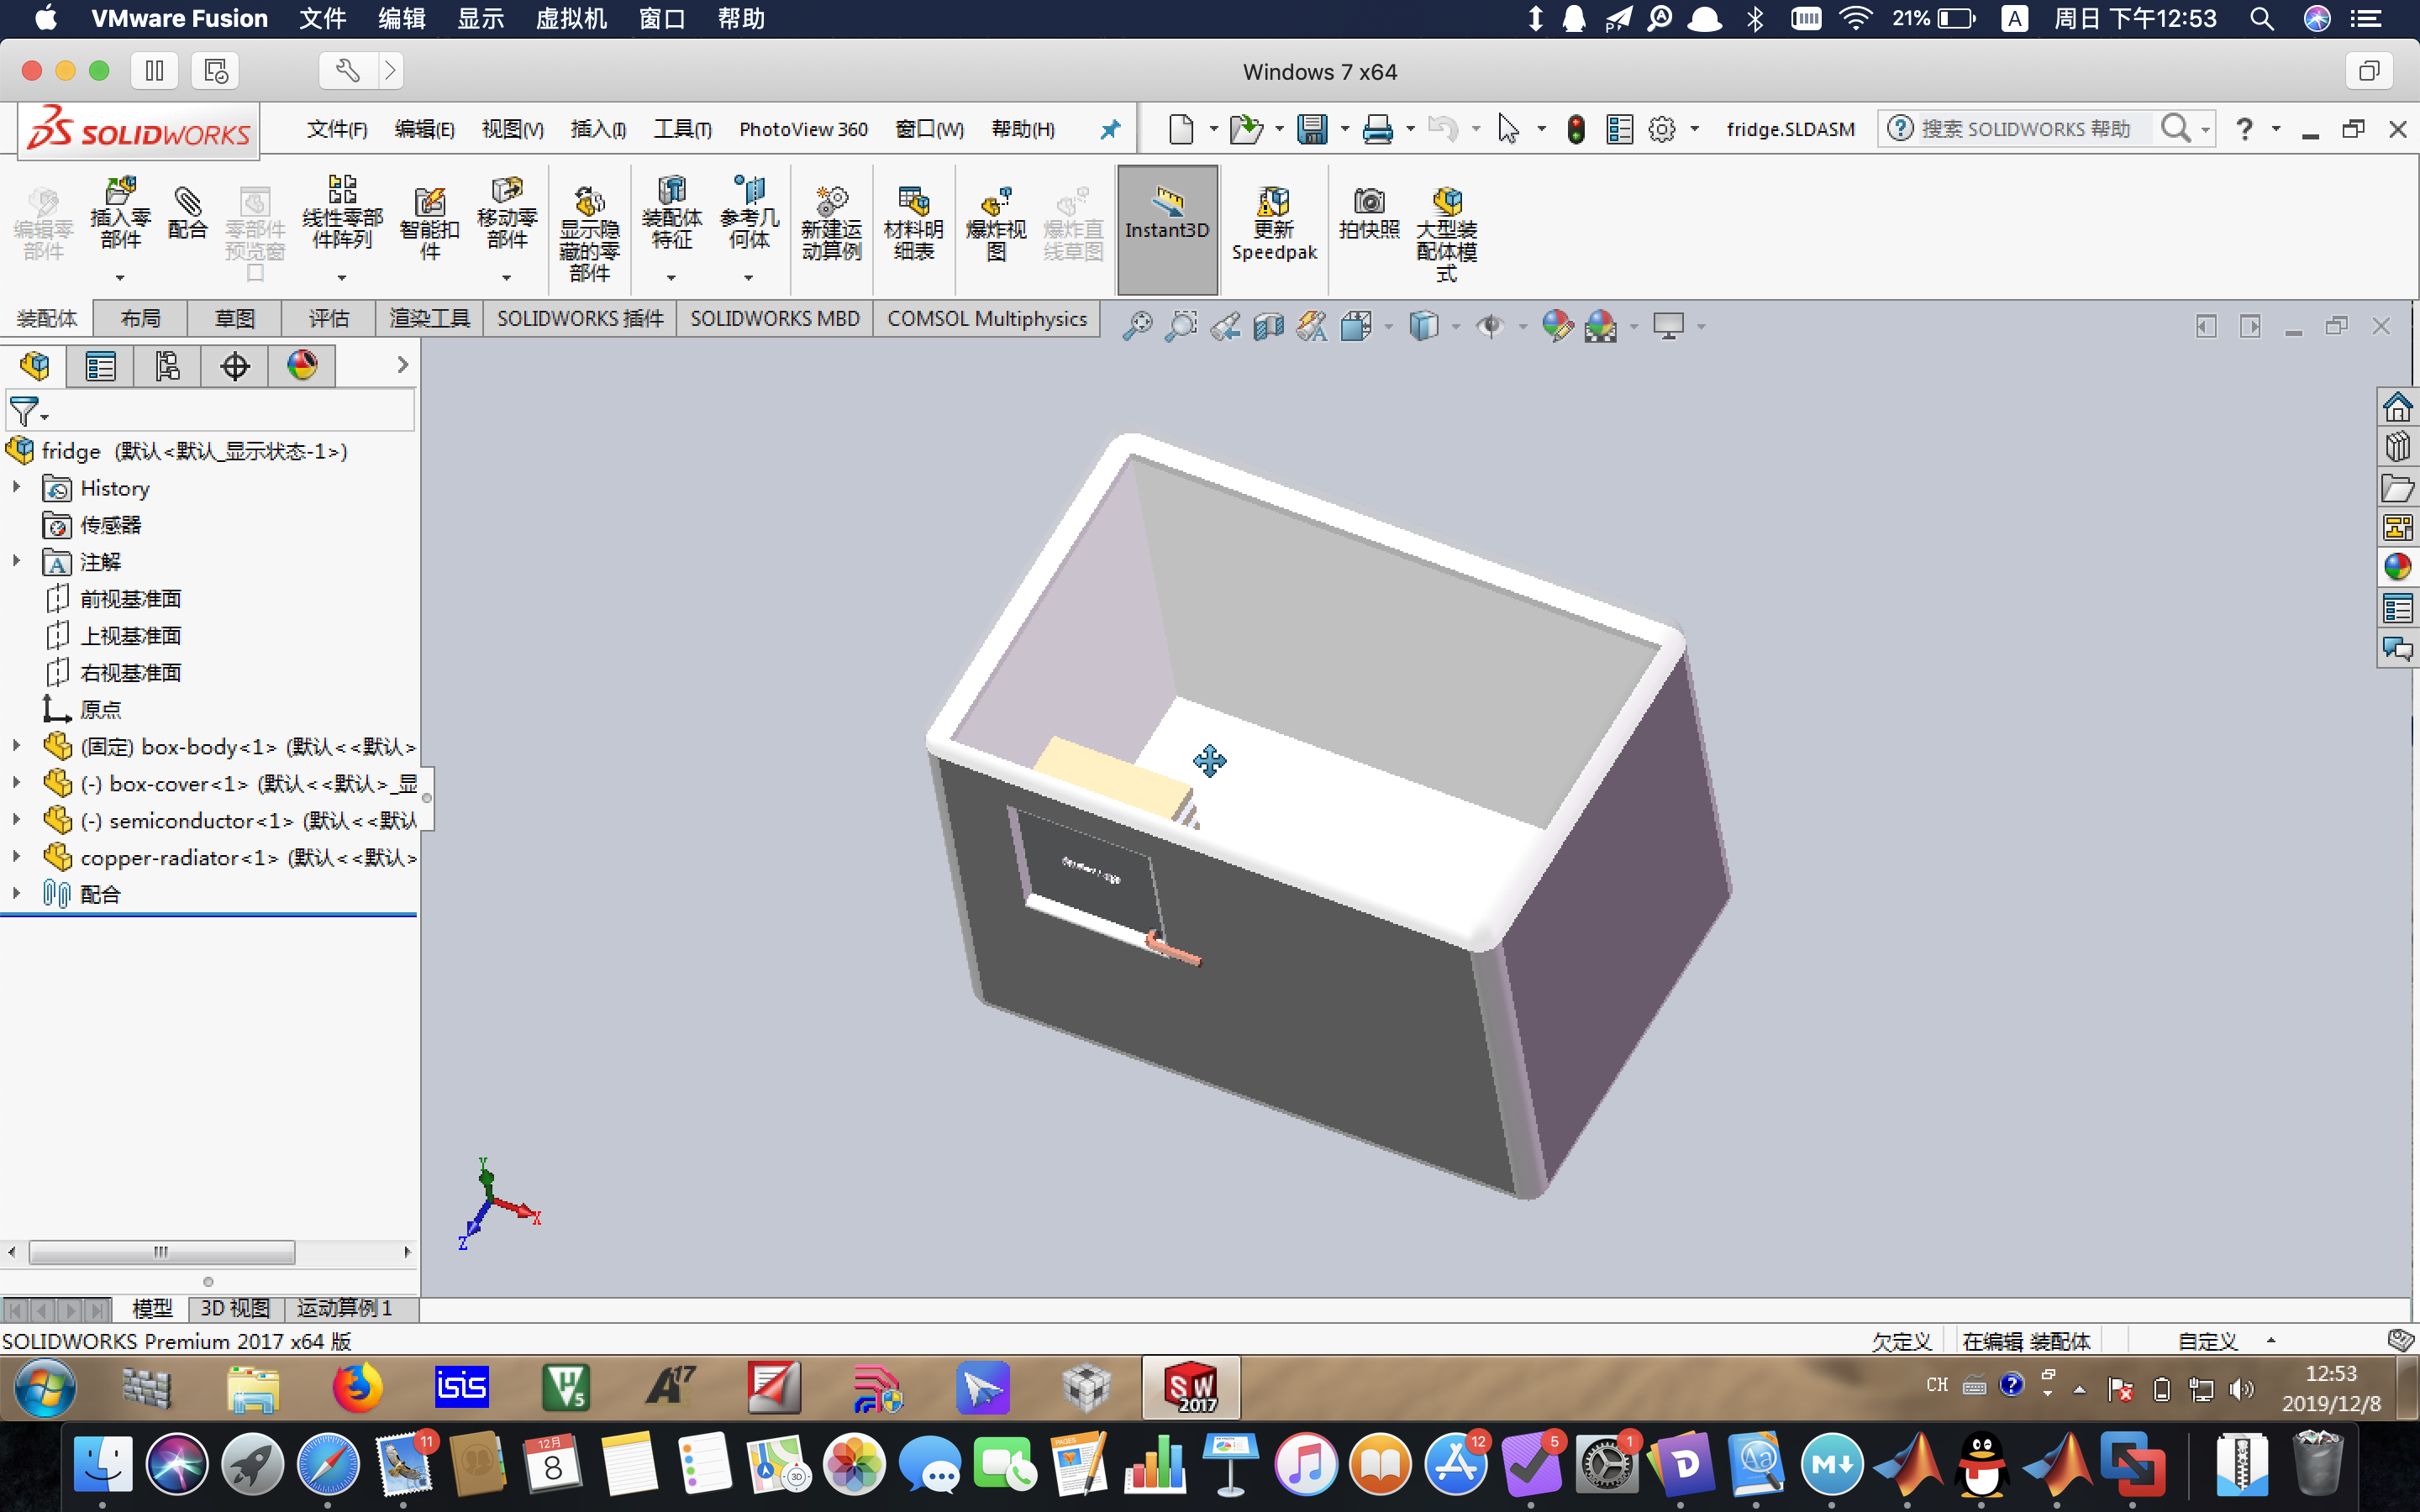Click the SOLIDWORKS help search field
Image resolution: width=2420 pixels, height=1512 pixels.
[2025, 129]
